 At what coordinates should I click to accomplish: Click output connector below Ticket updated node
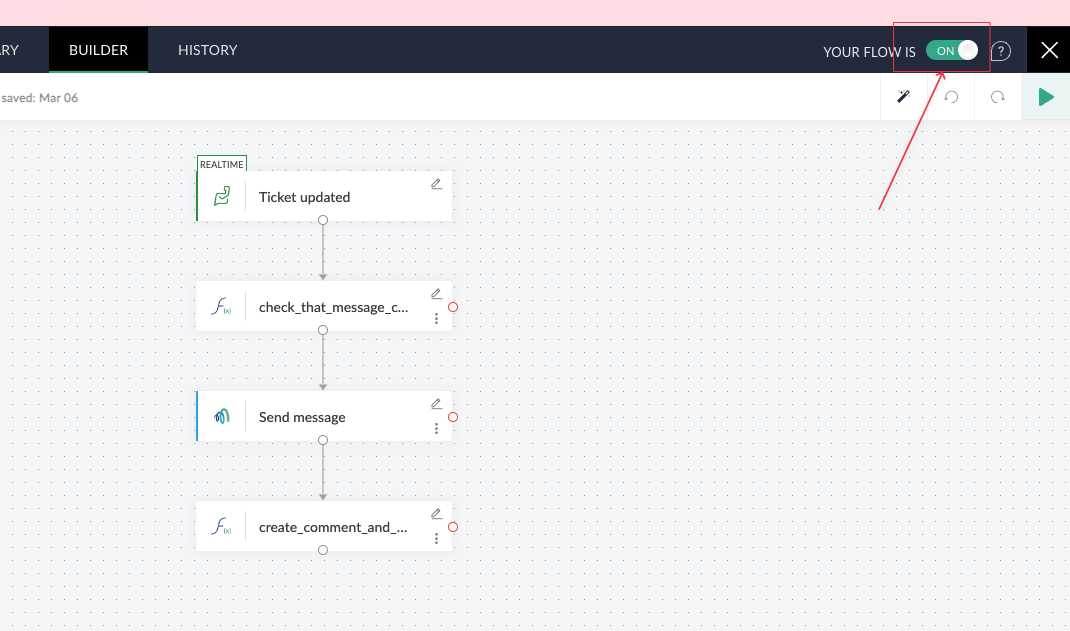coord(323,220)
